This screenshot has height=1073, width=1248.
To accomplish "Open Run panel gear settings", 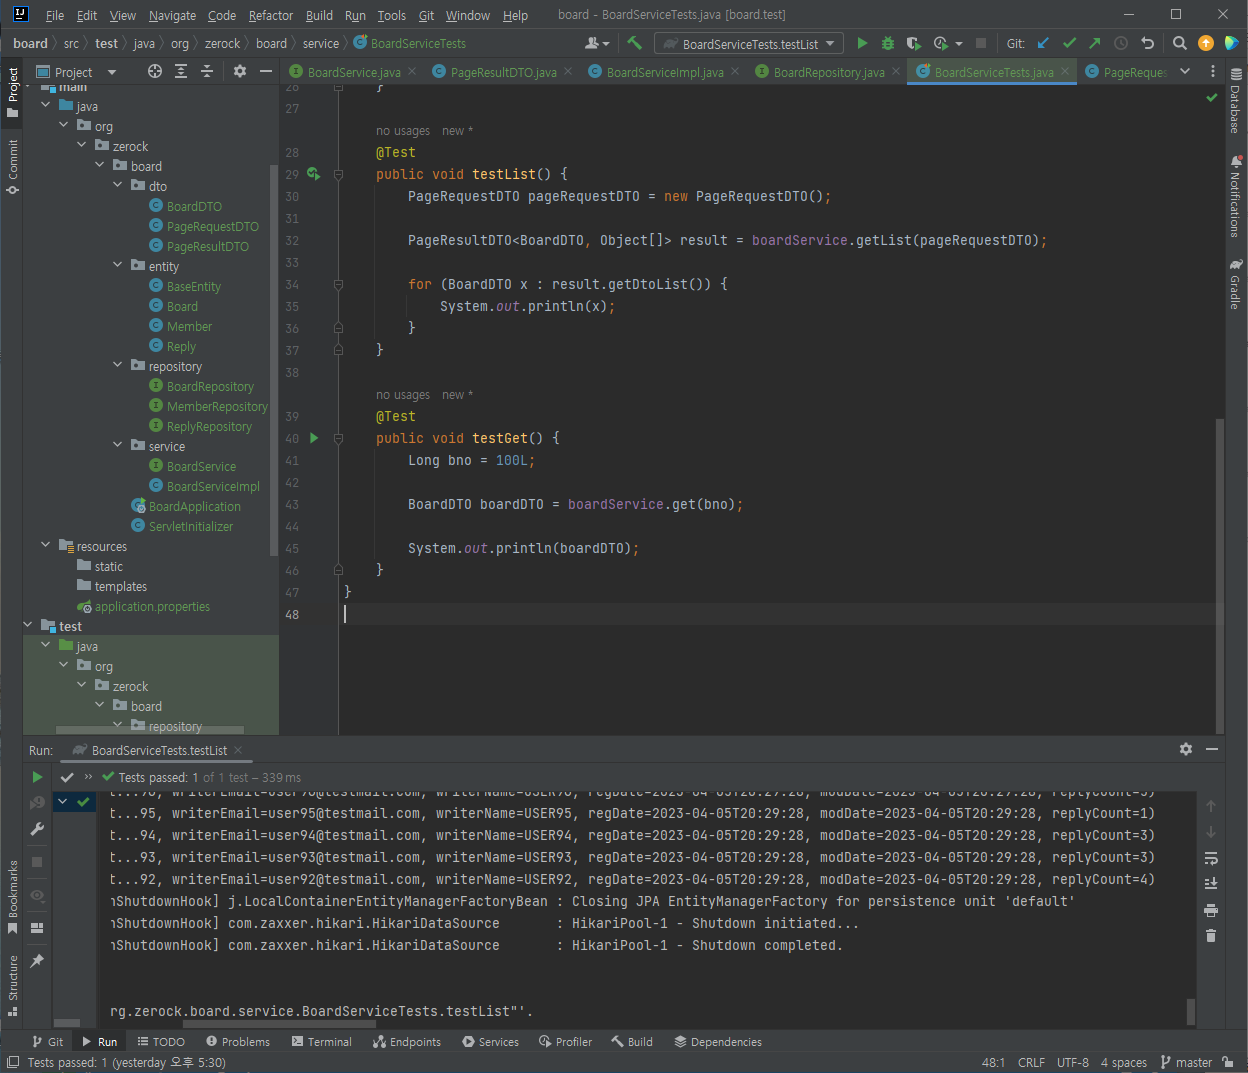I will coord(1186,749).
